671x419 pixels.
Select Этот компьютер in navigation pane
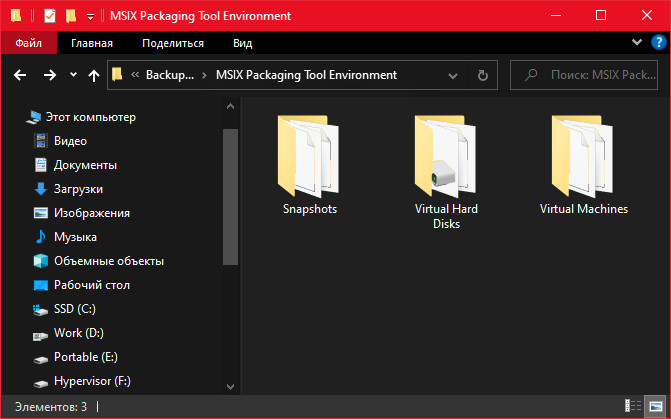tap(91, 117)
